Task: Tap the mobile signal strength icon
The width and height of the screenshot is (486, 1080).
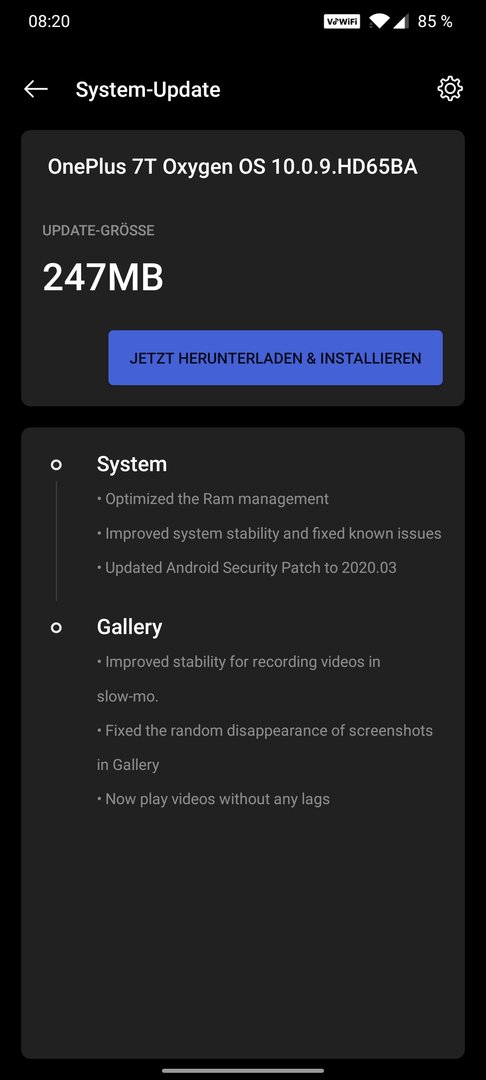Action: [x=401, y=21]
